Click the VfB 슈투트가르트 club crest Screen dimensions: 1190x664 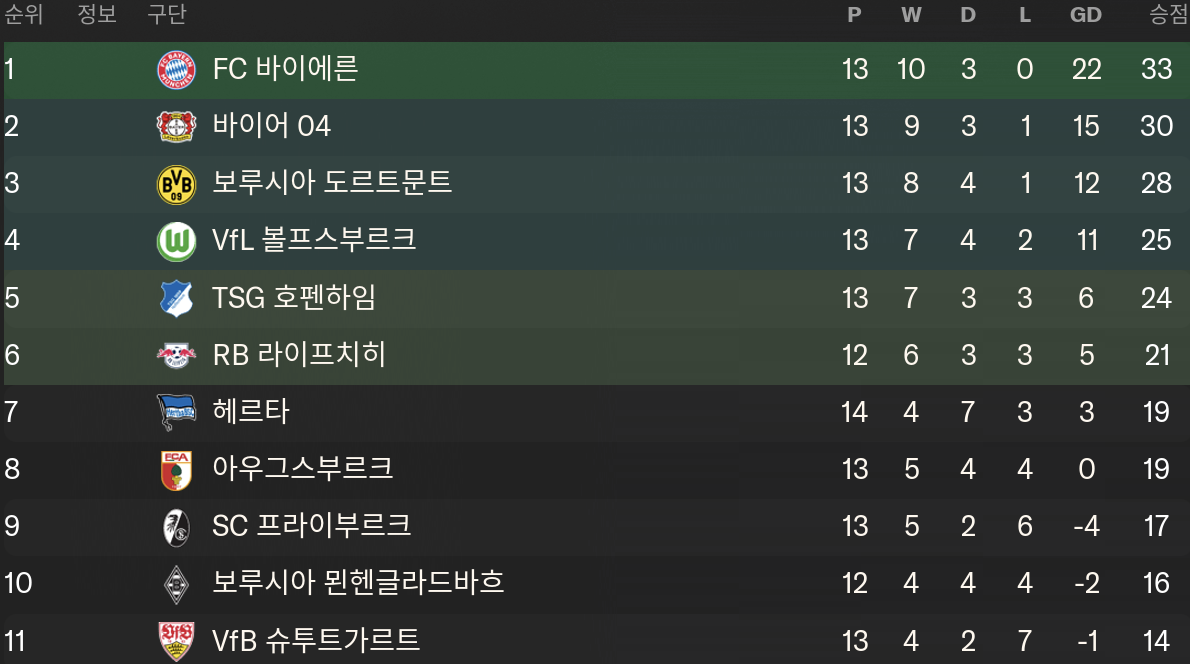[176, 640]
